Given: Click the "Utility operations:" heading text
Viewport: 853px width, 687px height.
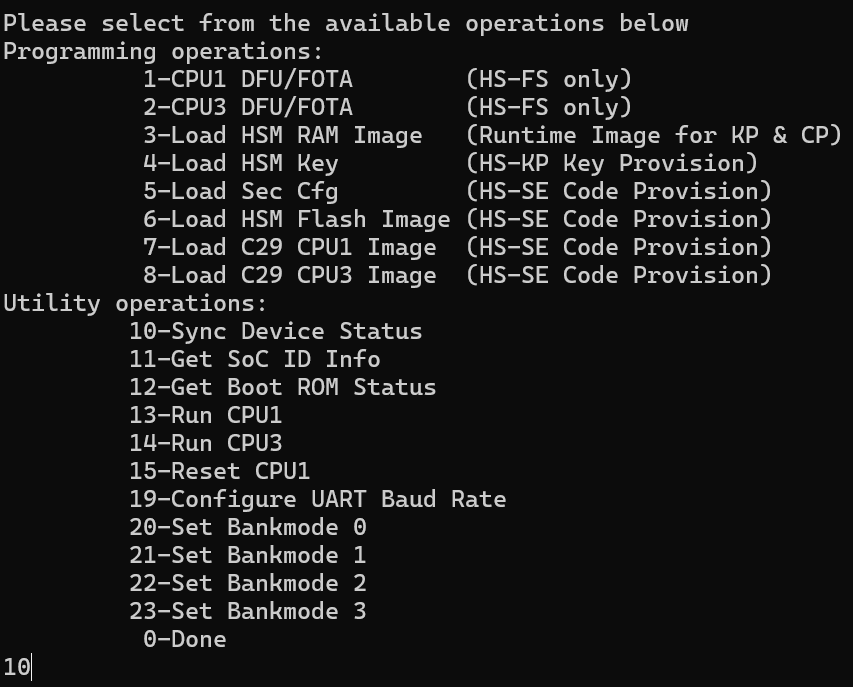Looking at the screenshot, I should [x=135, y=303].
